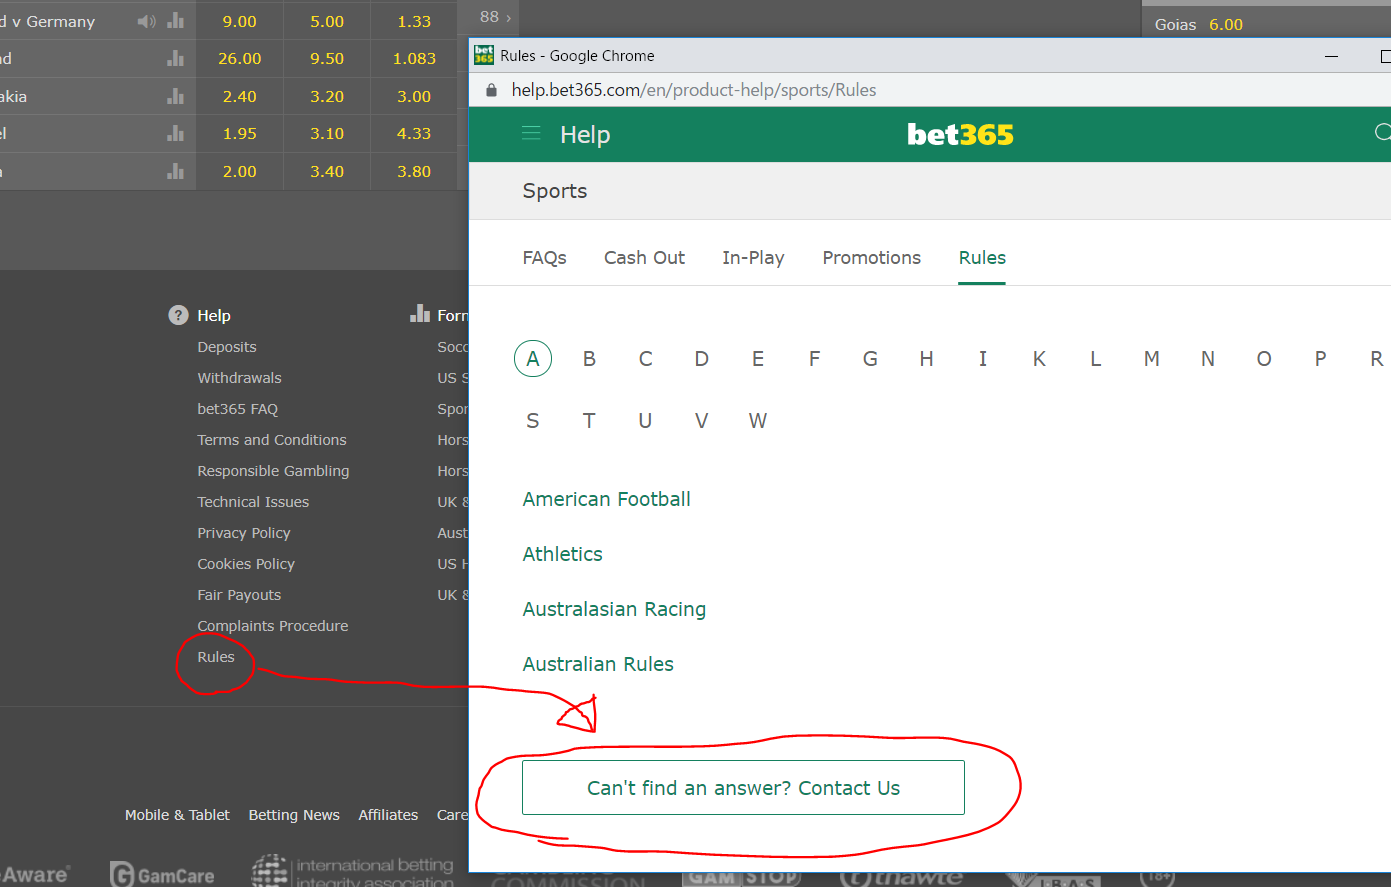The width and height of the screenshot is (1391, 887).
Task: Click Can't find an answer? Contact Us button
Action: (743, 788)
